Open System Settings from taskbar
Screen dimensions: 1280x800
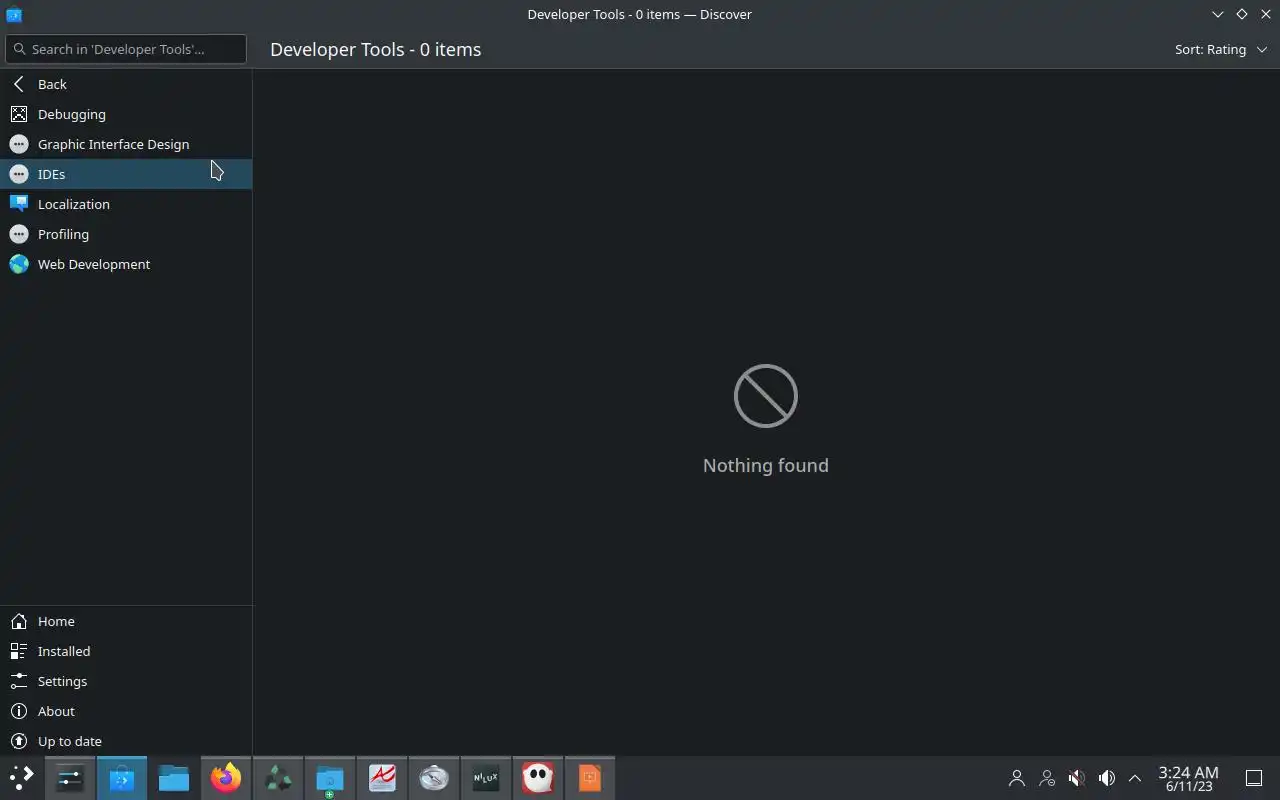[70, 778]
